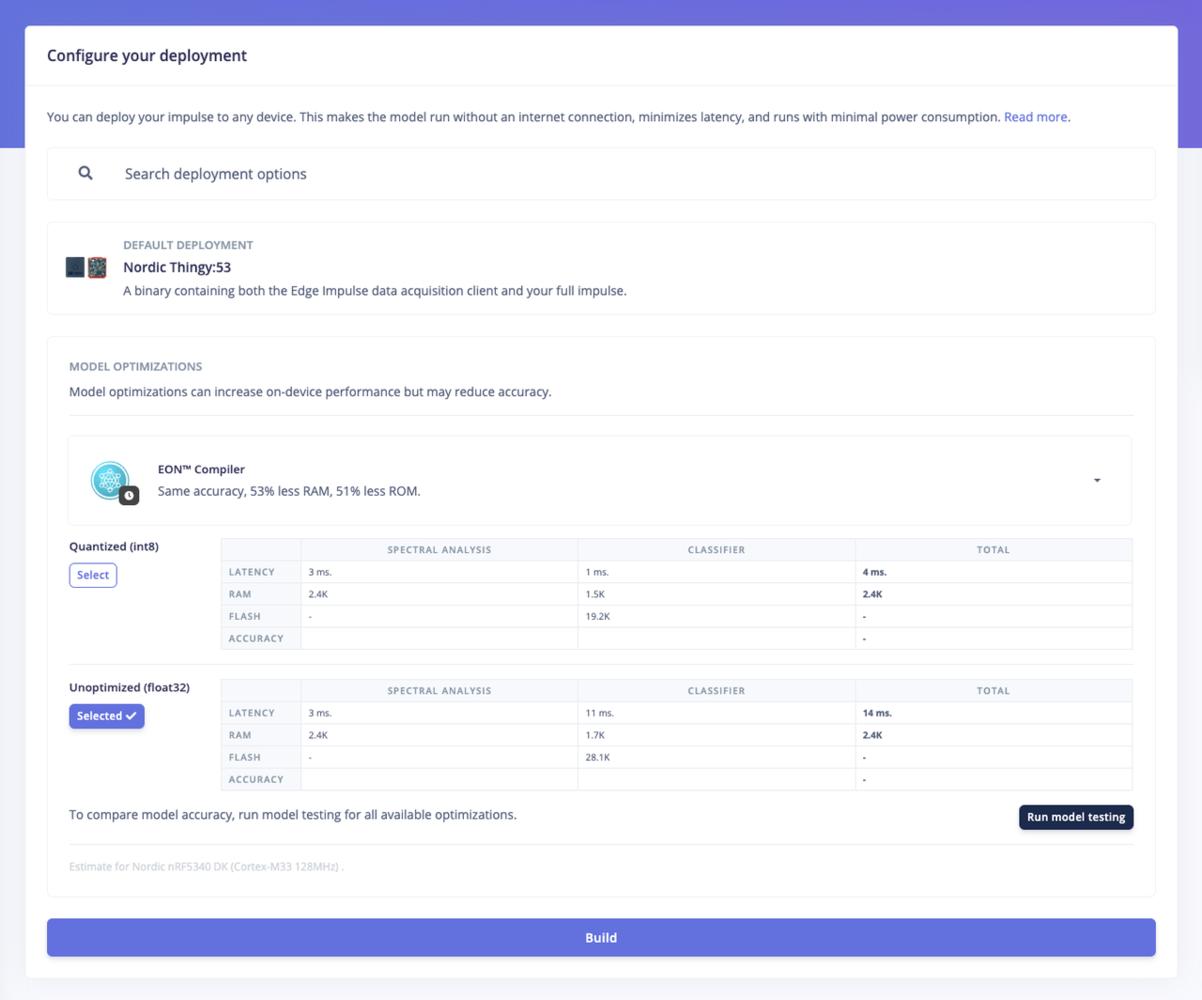Click the EON Compiler atom icon
This screenshot has height=1000, width=1202.
[x=110, y=481]
